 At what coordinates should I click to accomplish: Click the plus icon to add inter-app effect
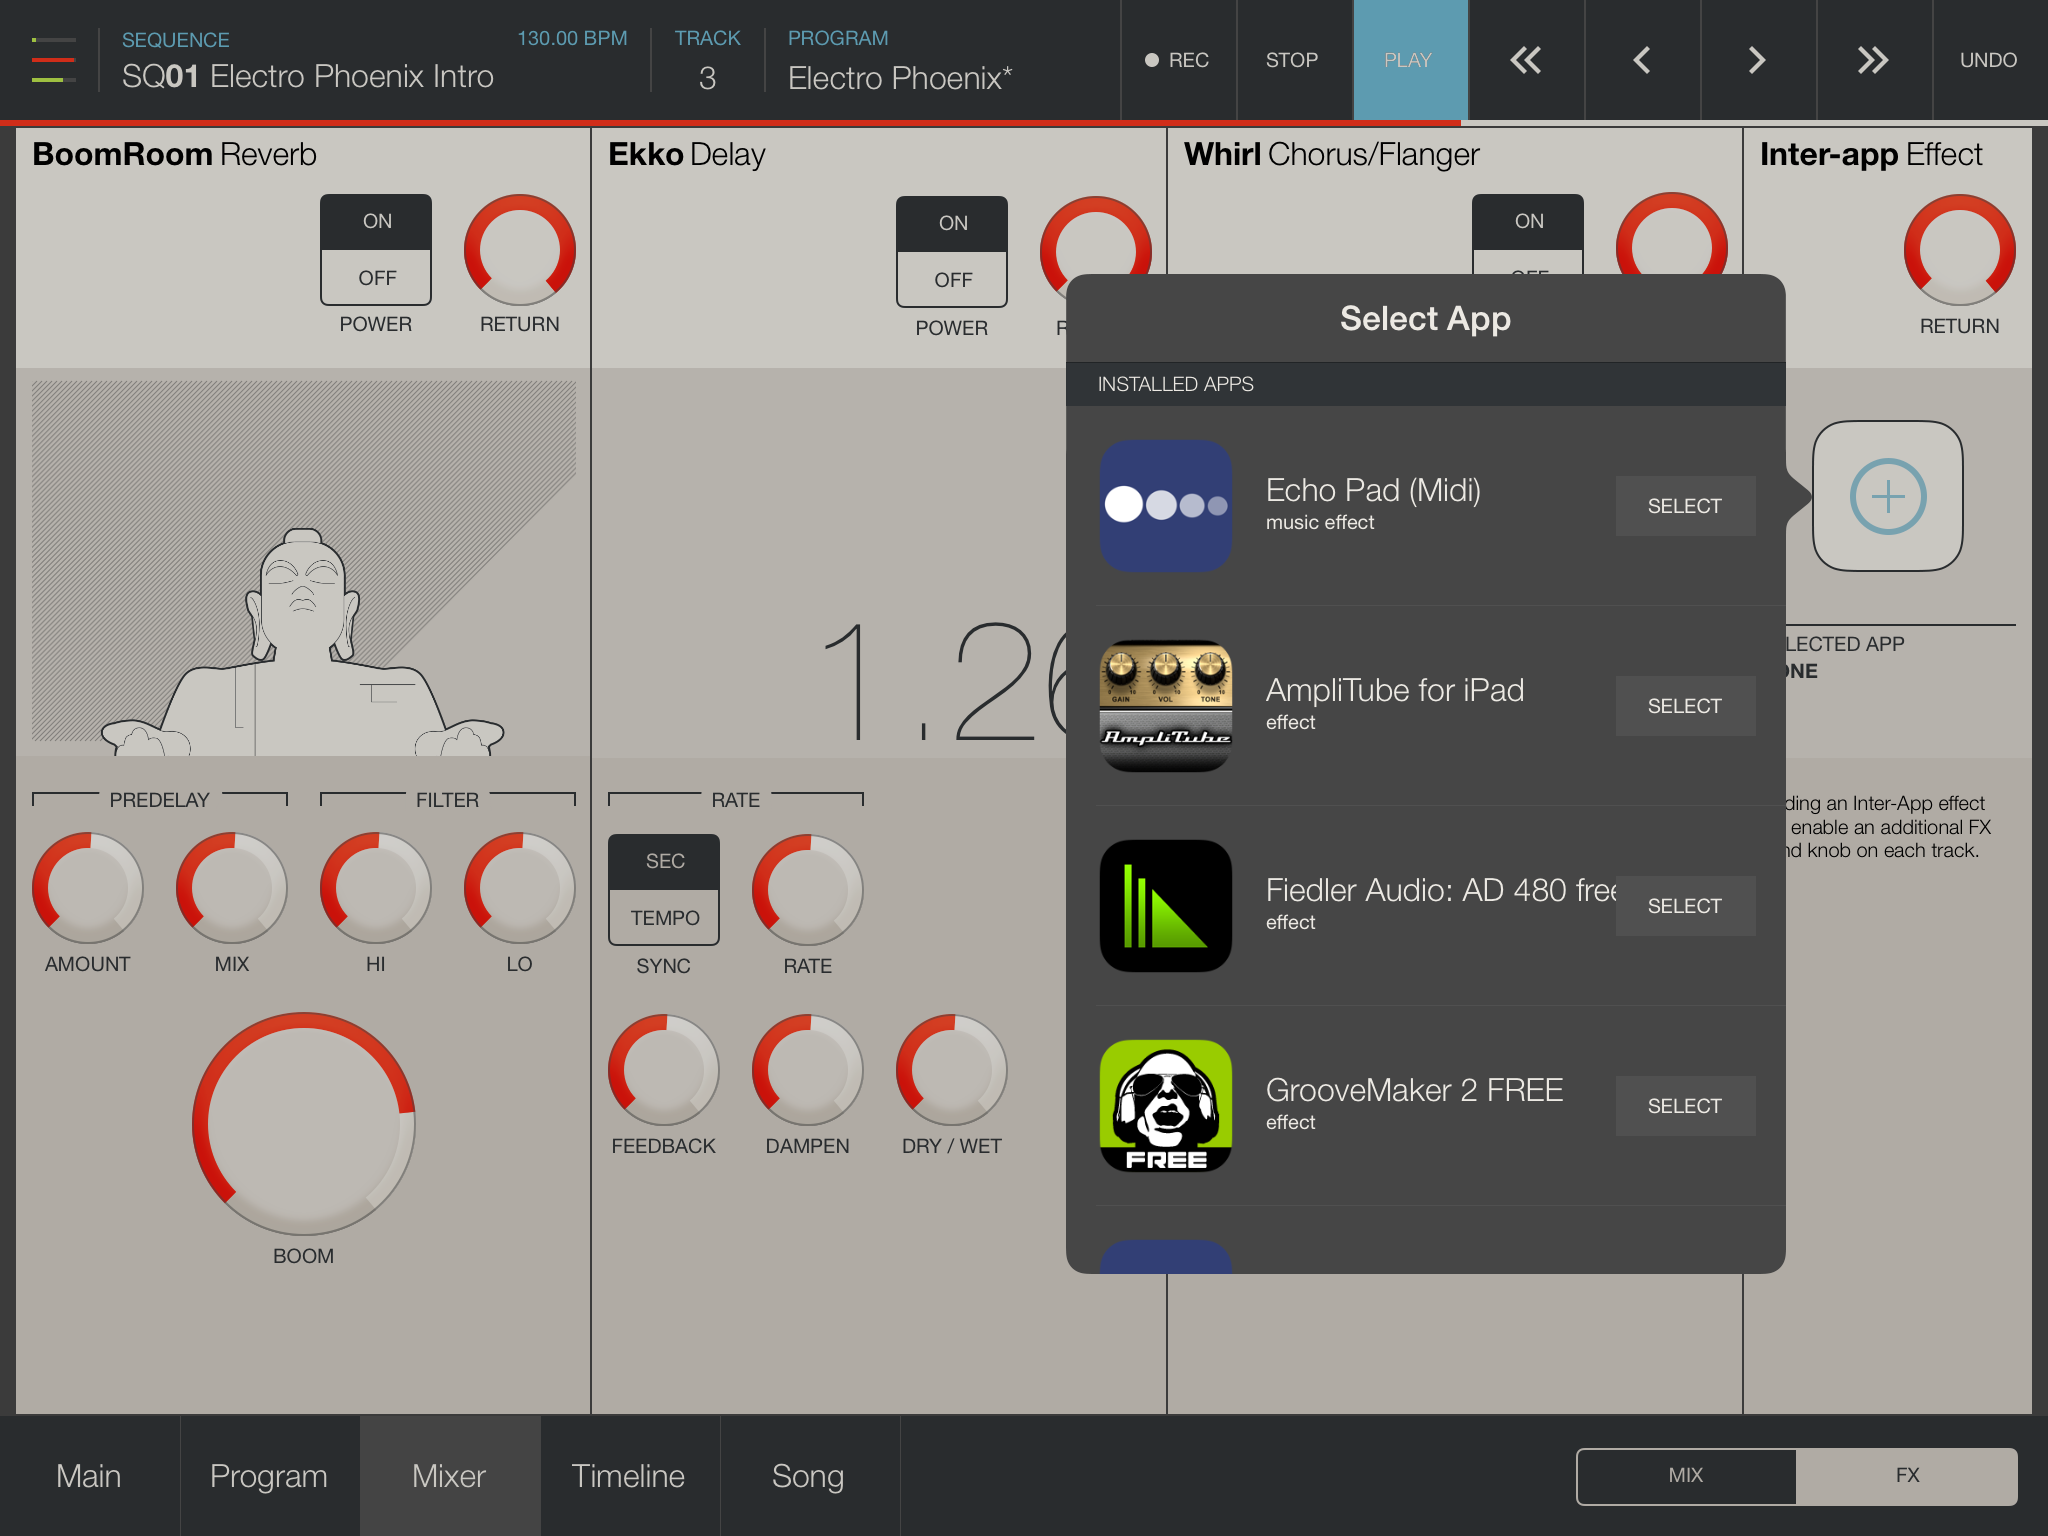pyautogui.click(x=1888, y=496)
